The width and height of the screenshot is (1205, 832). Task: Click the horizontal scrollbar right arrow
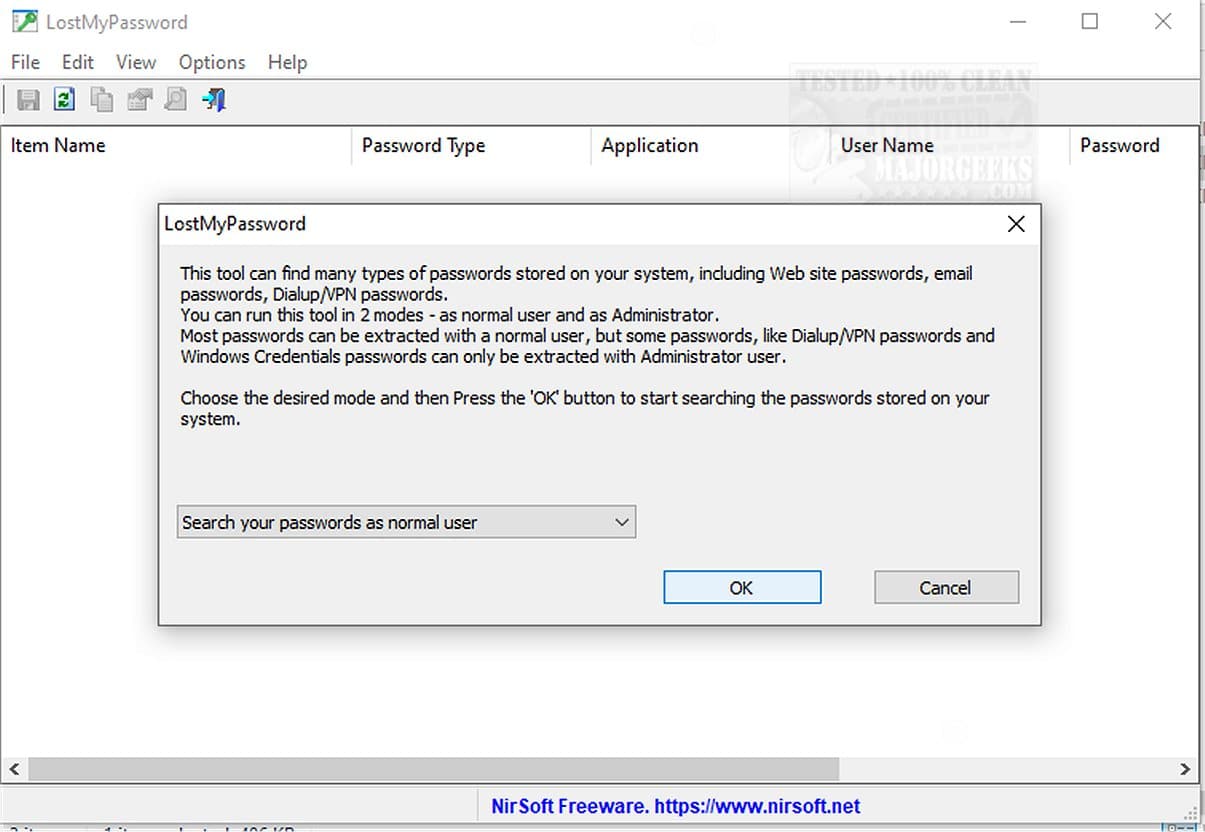pyautogui.click(x=1185, y=769)
